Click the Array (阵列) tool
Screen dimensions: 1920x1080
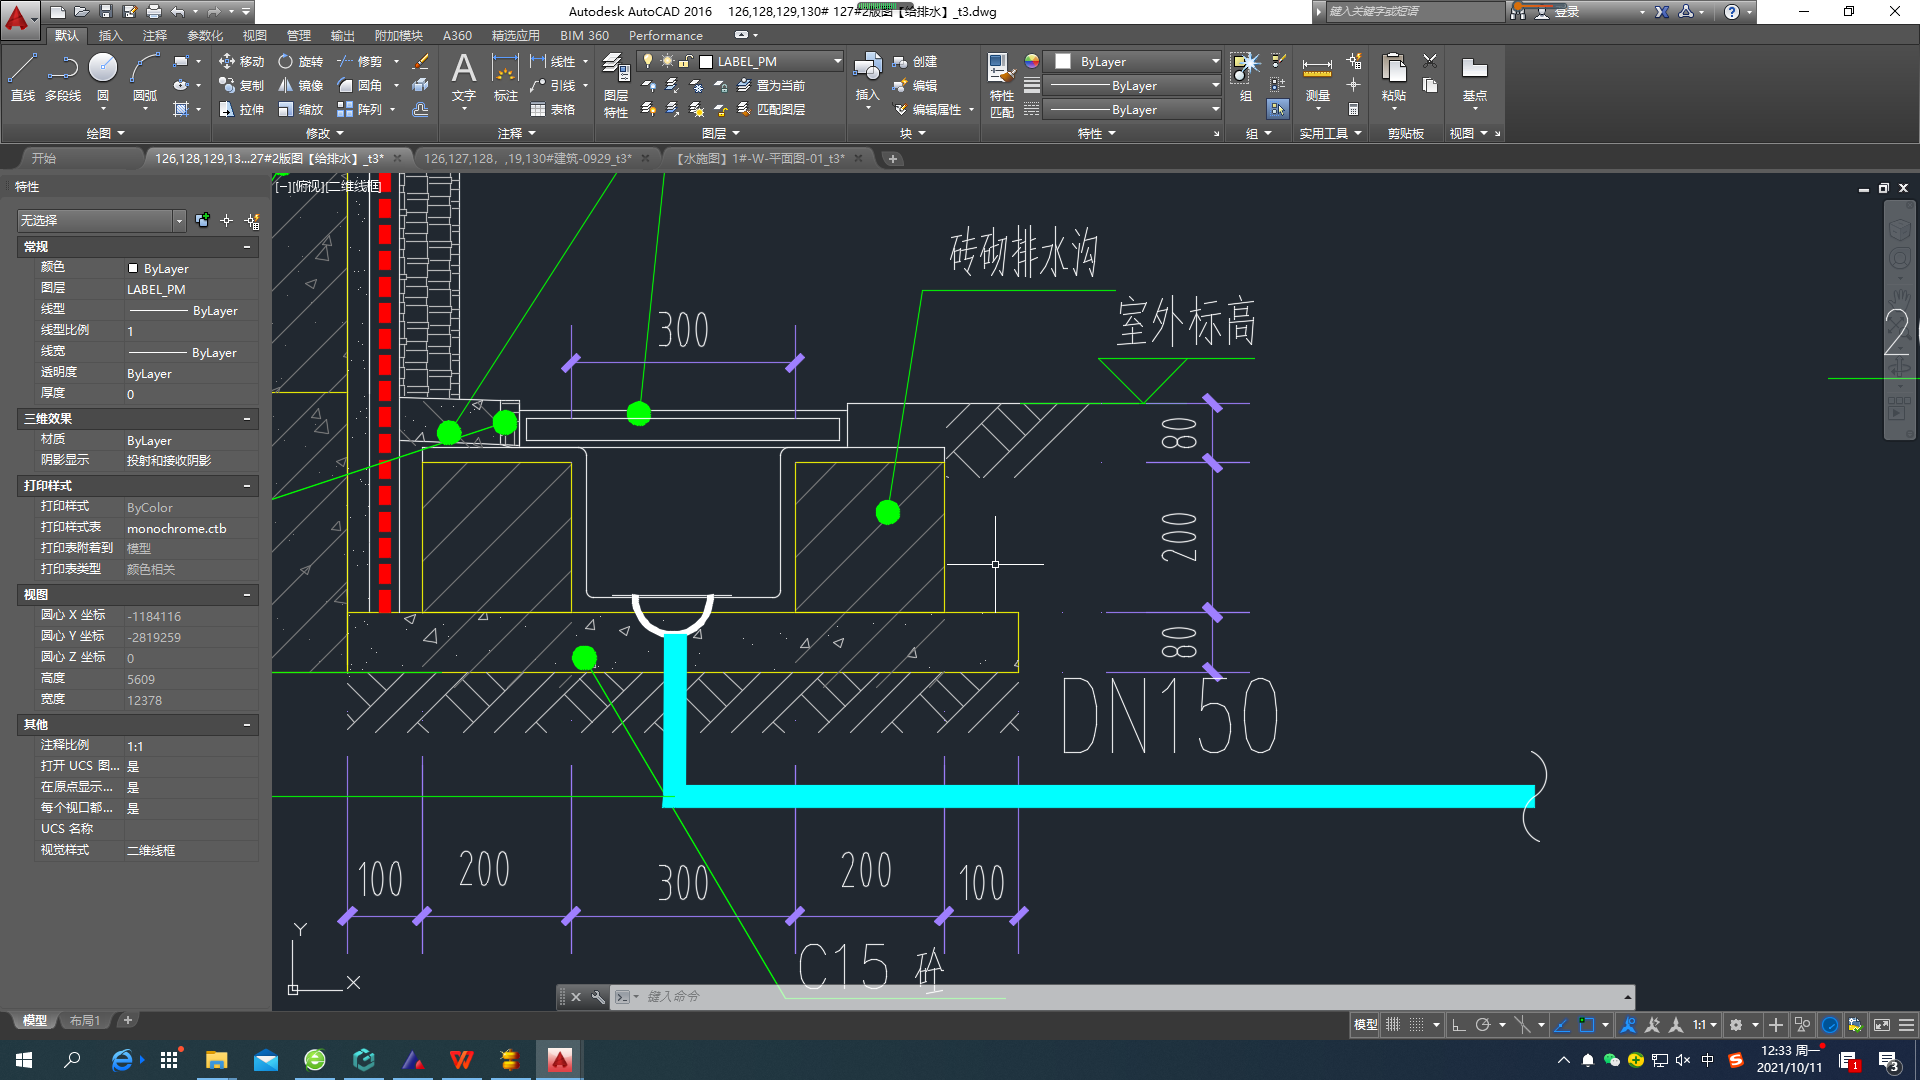point(359,109)
